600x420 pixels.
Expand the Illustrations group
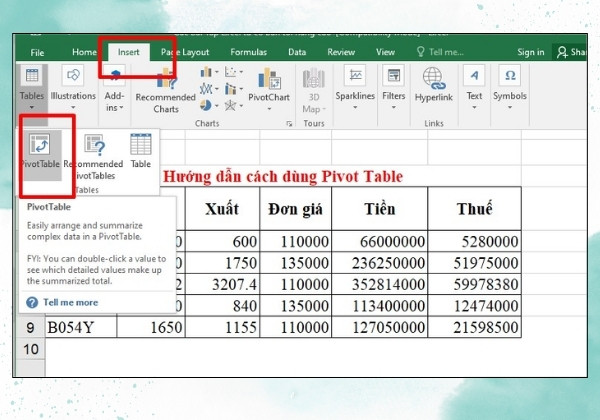pos(73,89)
